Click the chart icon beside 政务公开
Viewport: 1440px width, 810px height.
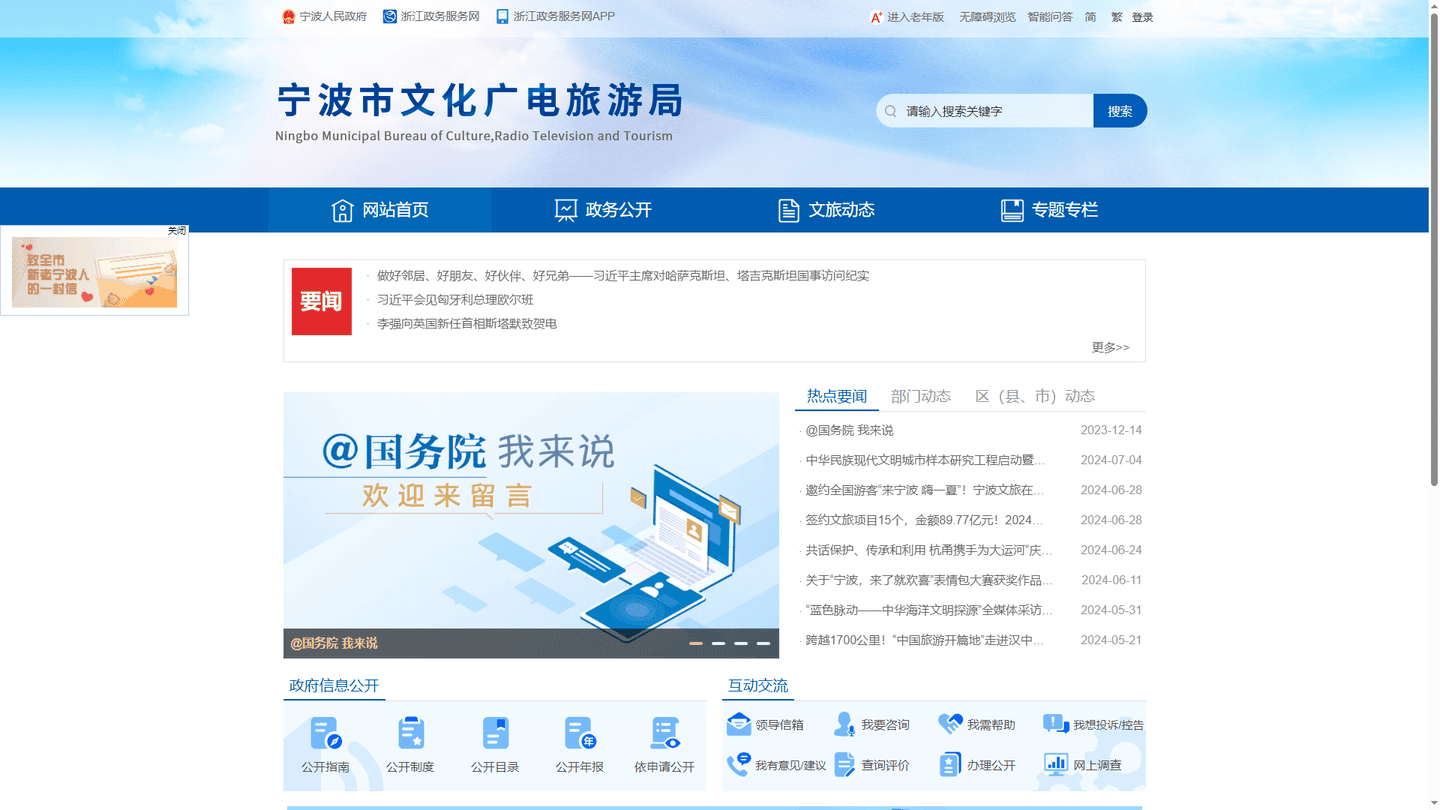tap(566, 210)
